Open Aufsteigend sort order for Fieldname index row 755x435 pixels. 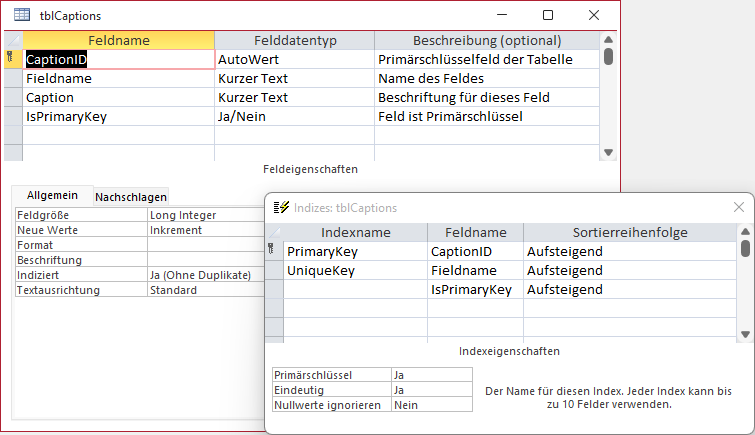pos(630,270)
